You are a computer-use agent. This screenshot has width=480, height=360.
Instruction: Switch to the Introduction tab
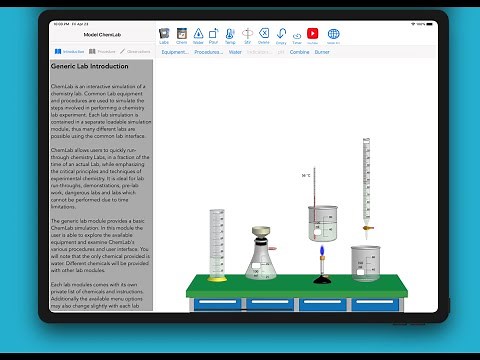[x=69, y=51]
